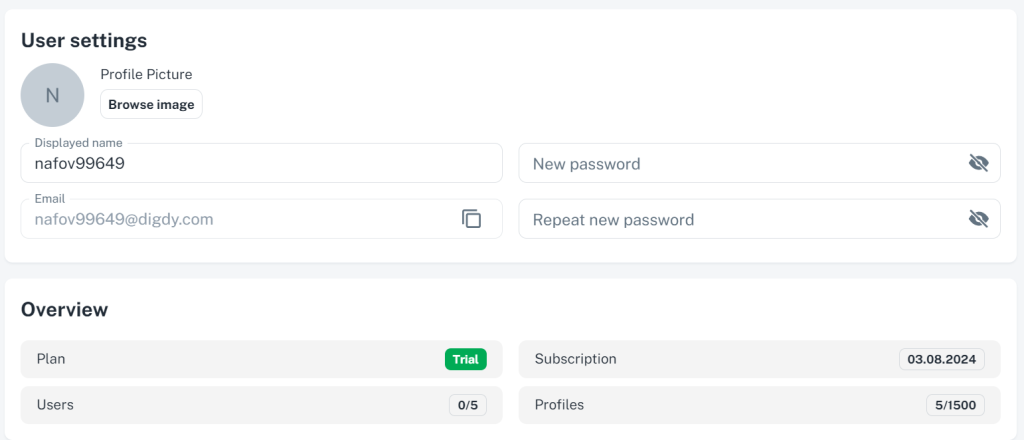The width and height of the screenshot is (1024, 440).
Task: Select the Plan row label
Action: coord(51,359)
